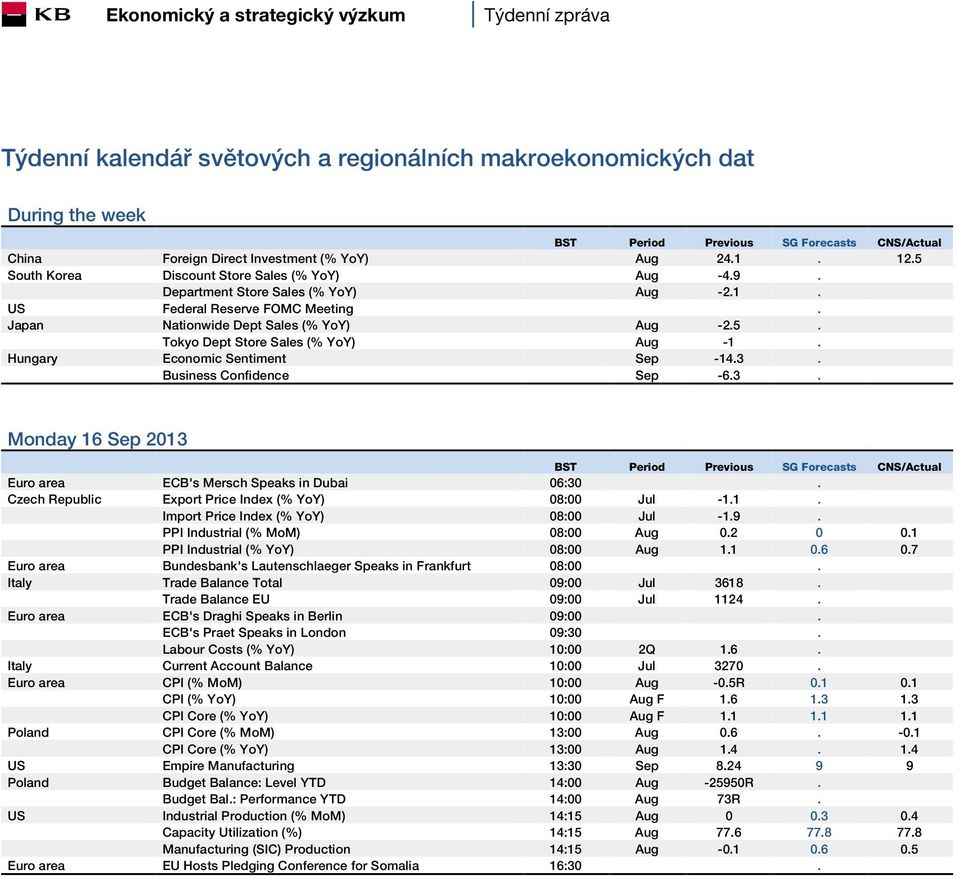Click previous value -25950R
This screenshot has width=960, height=878.
point(729,782)
